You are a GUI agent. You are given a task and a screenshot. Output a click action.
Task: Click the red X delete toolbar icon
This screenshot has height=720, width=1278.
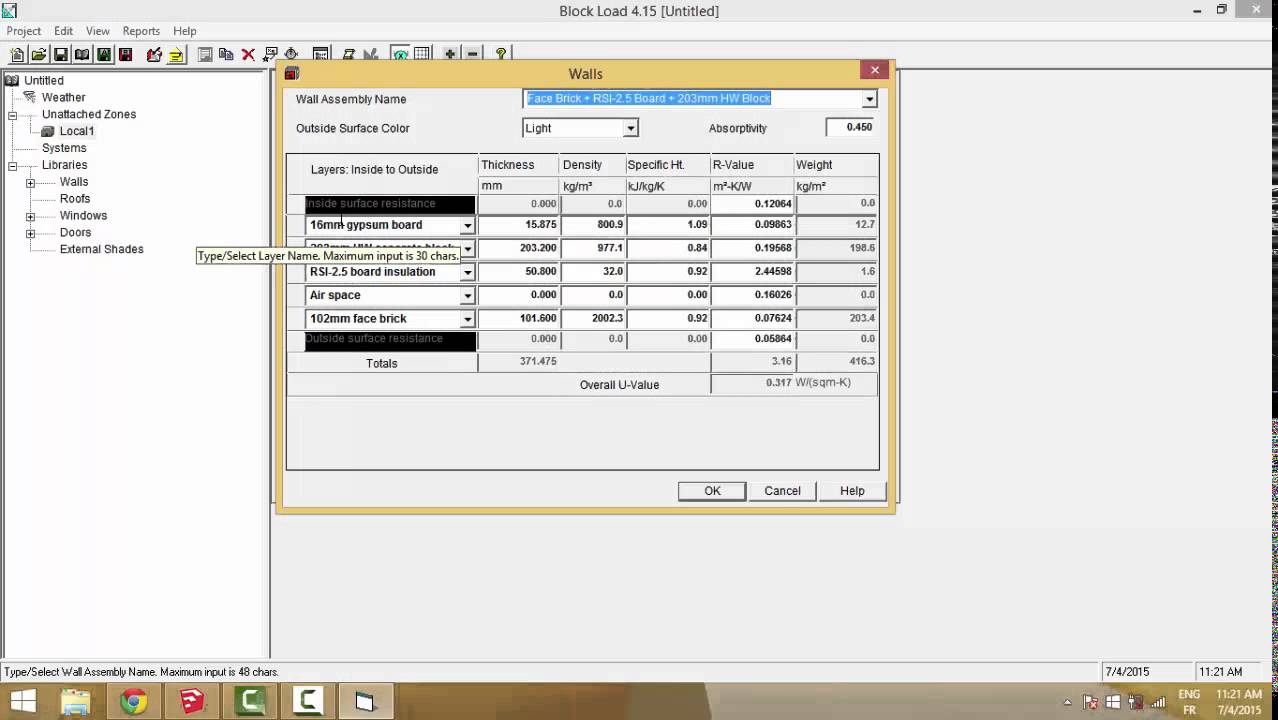coord(248,55)
